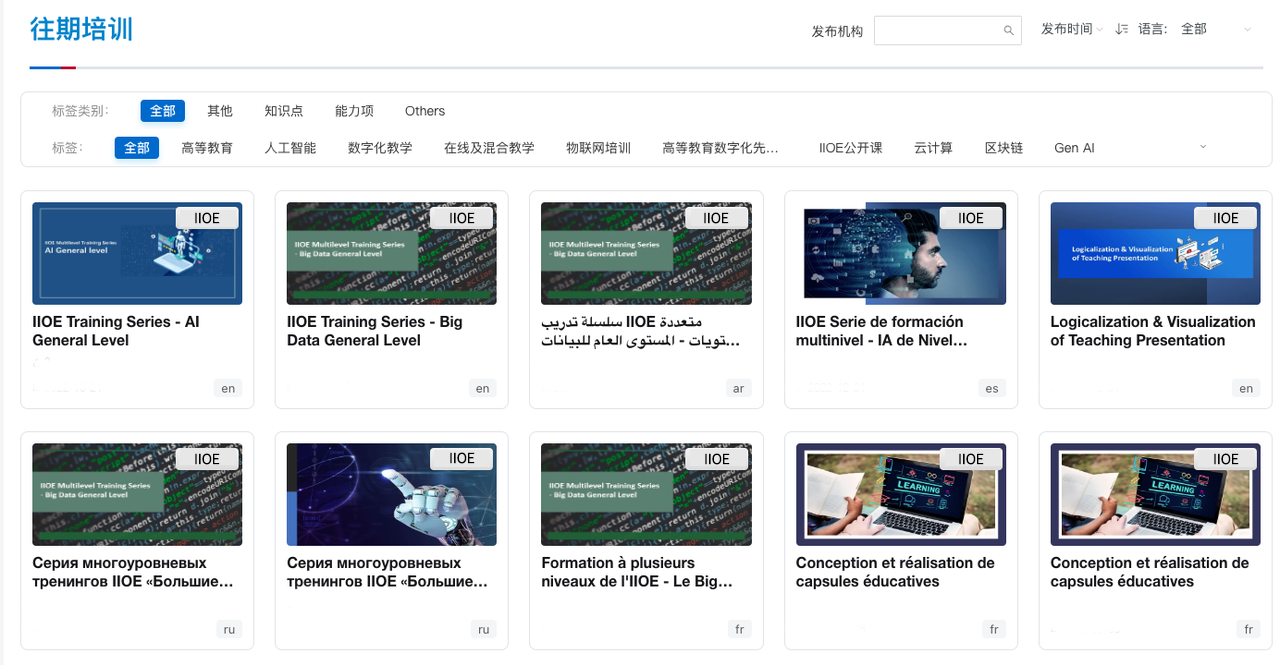Click the robot hand course thumbnail
This screenshot has height=665, width=1280.
[391, 494]
